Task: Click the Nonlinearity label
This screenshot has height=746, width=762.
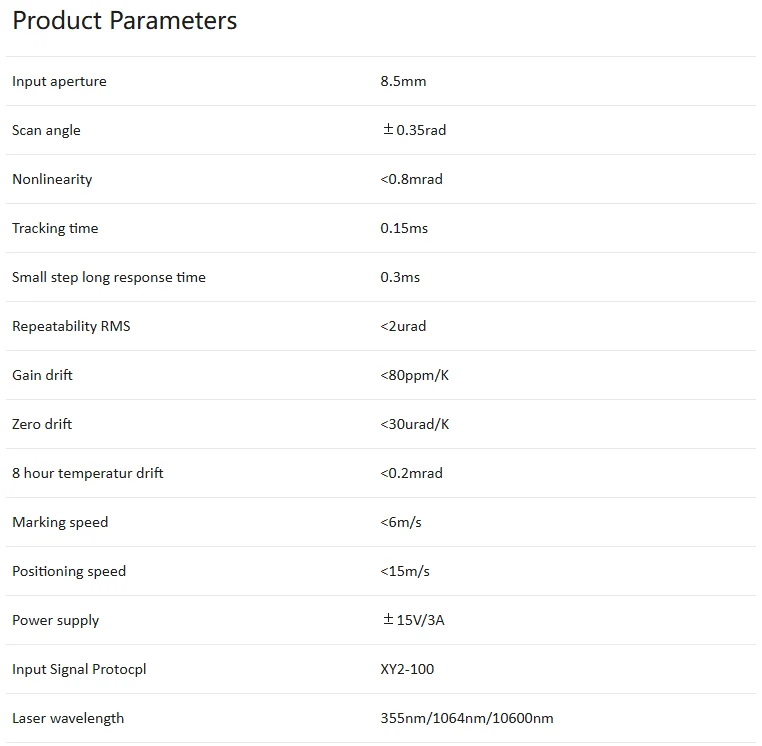Action: (x=52, y=179)
